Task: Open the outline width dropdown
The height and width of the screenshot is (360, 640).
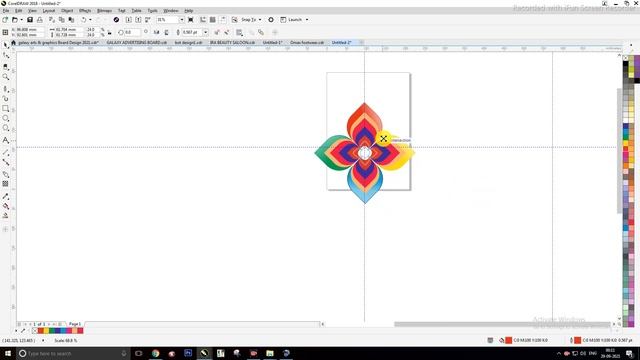Action: tap(205, 32)
